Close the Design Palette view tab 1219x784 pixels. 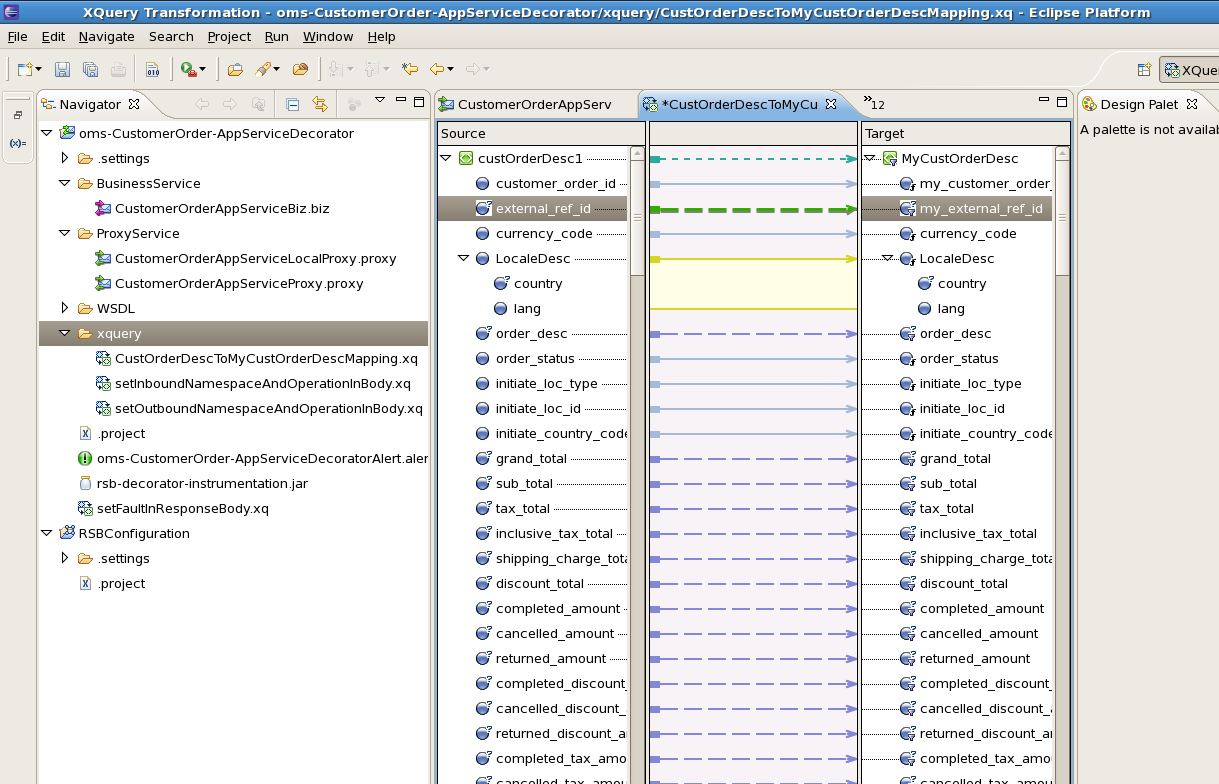(1191, 104)
